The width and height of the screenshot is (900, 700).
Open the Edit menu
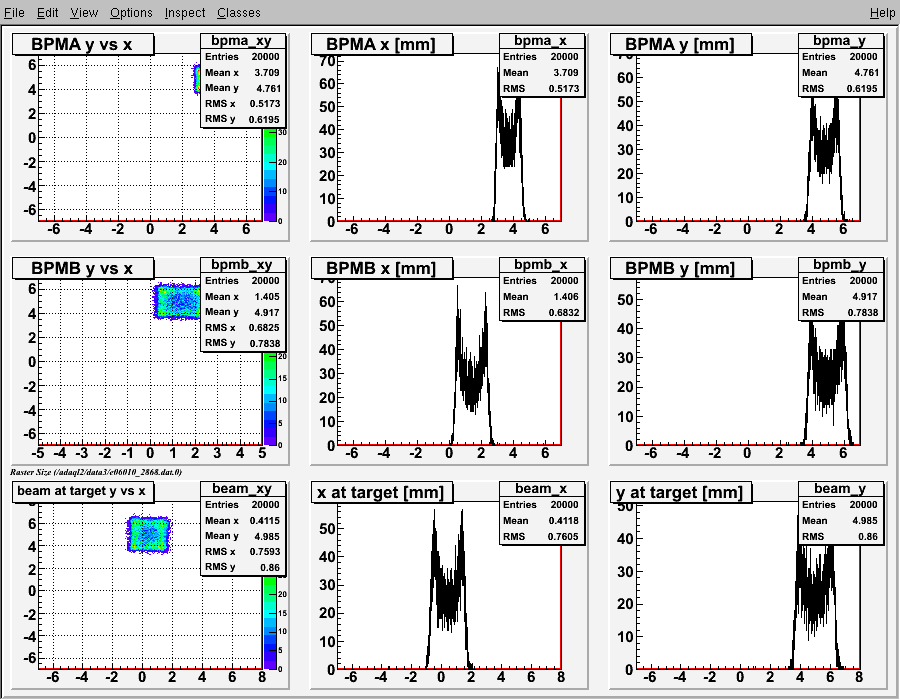coord(47,12)
